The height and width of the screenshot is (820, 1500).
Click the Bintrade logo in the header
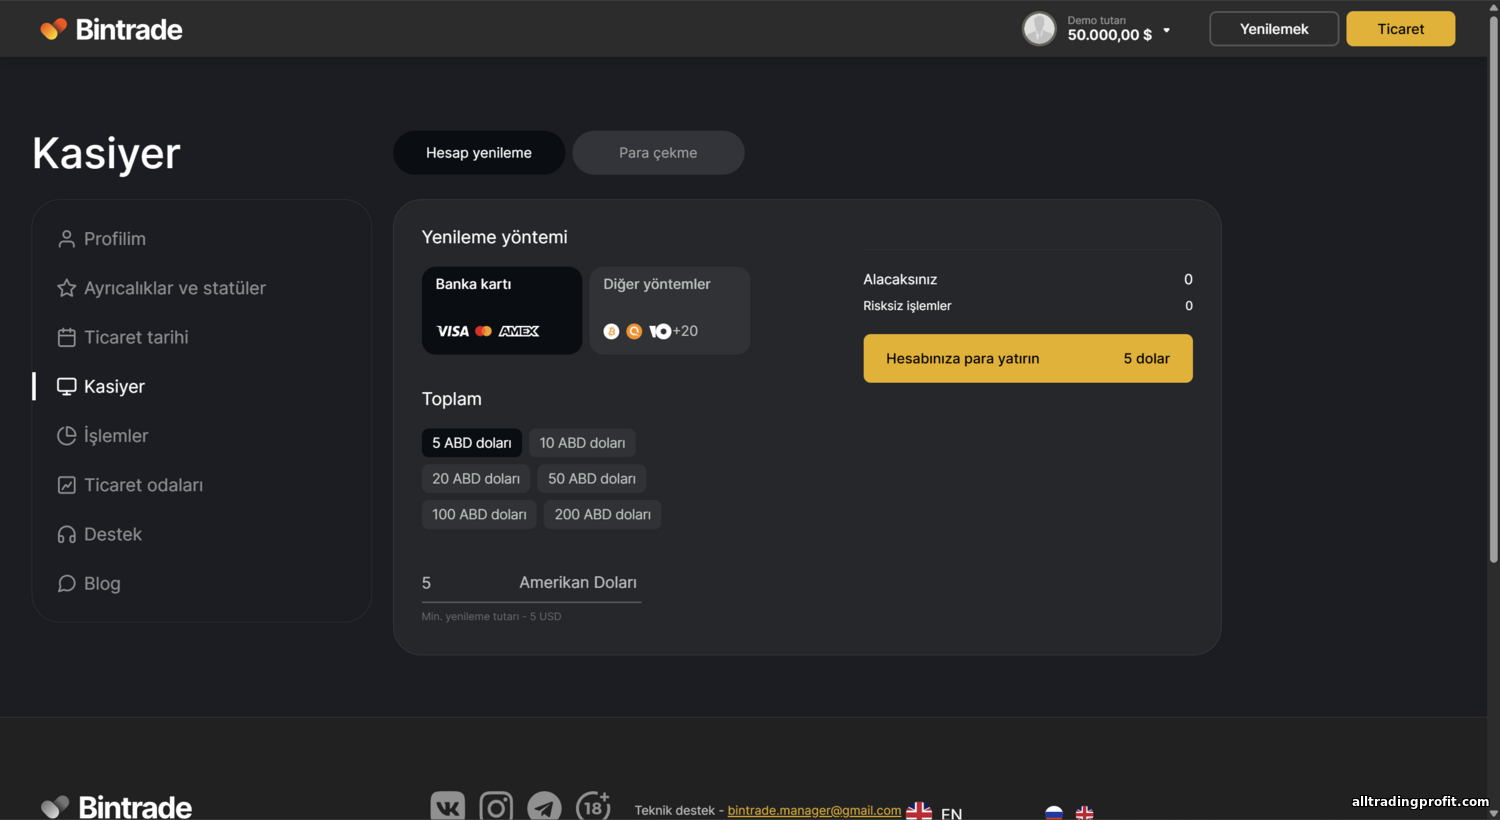pyautogui.click(x=111, y=29)
